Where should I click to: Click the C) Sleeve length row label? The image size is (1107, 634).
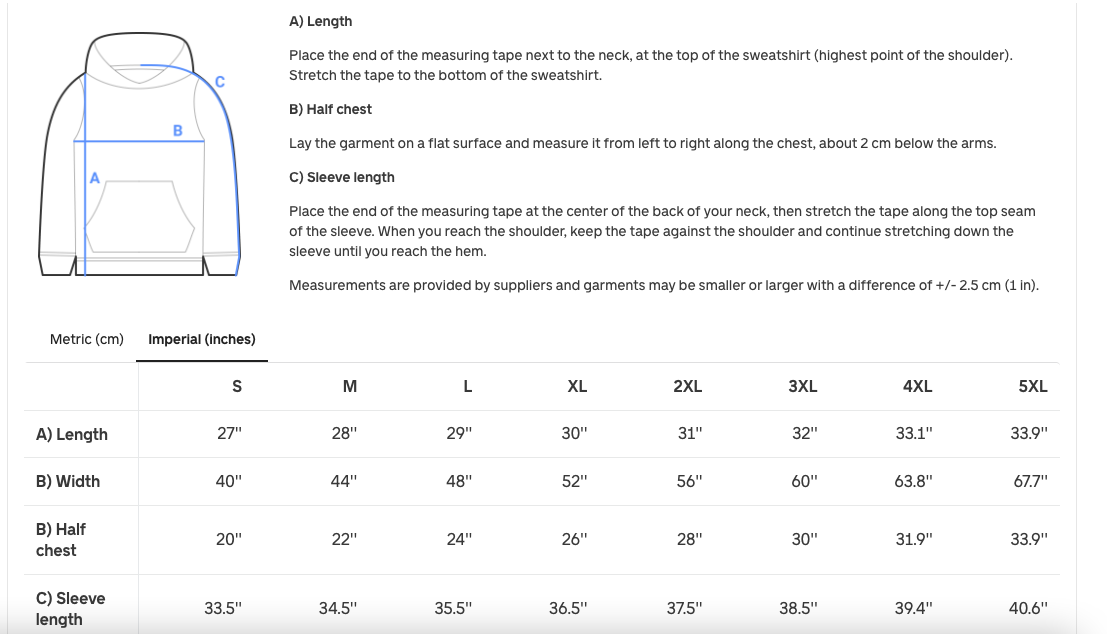70,608
